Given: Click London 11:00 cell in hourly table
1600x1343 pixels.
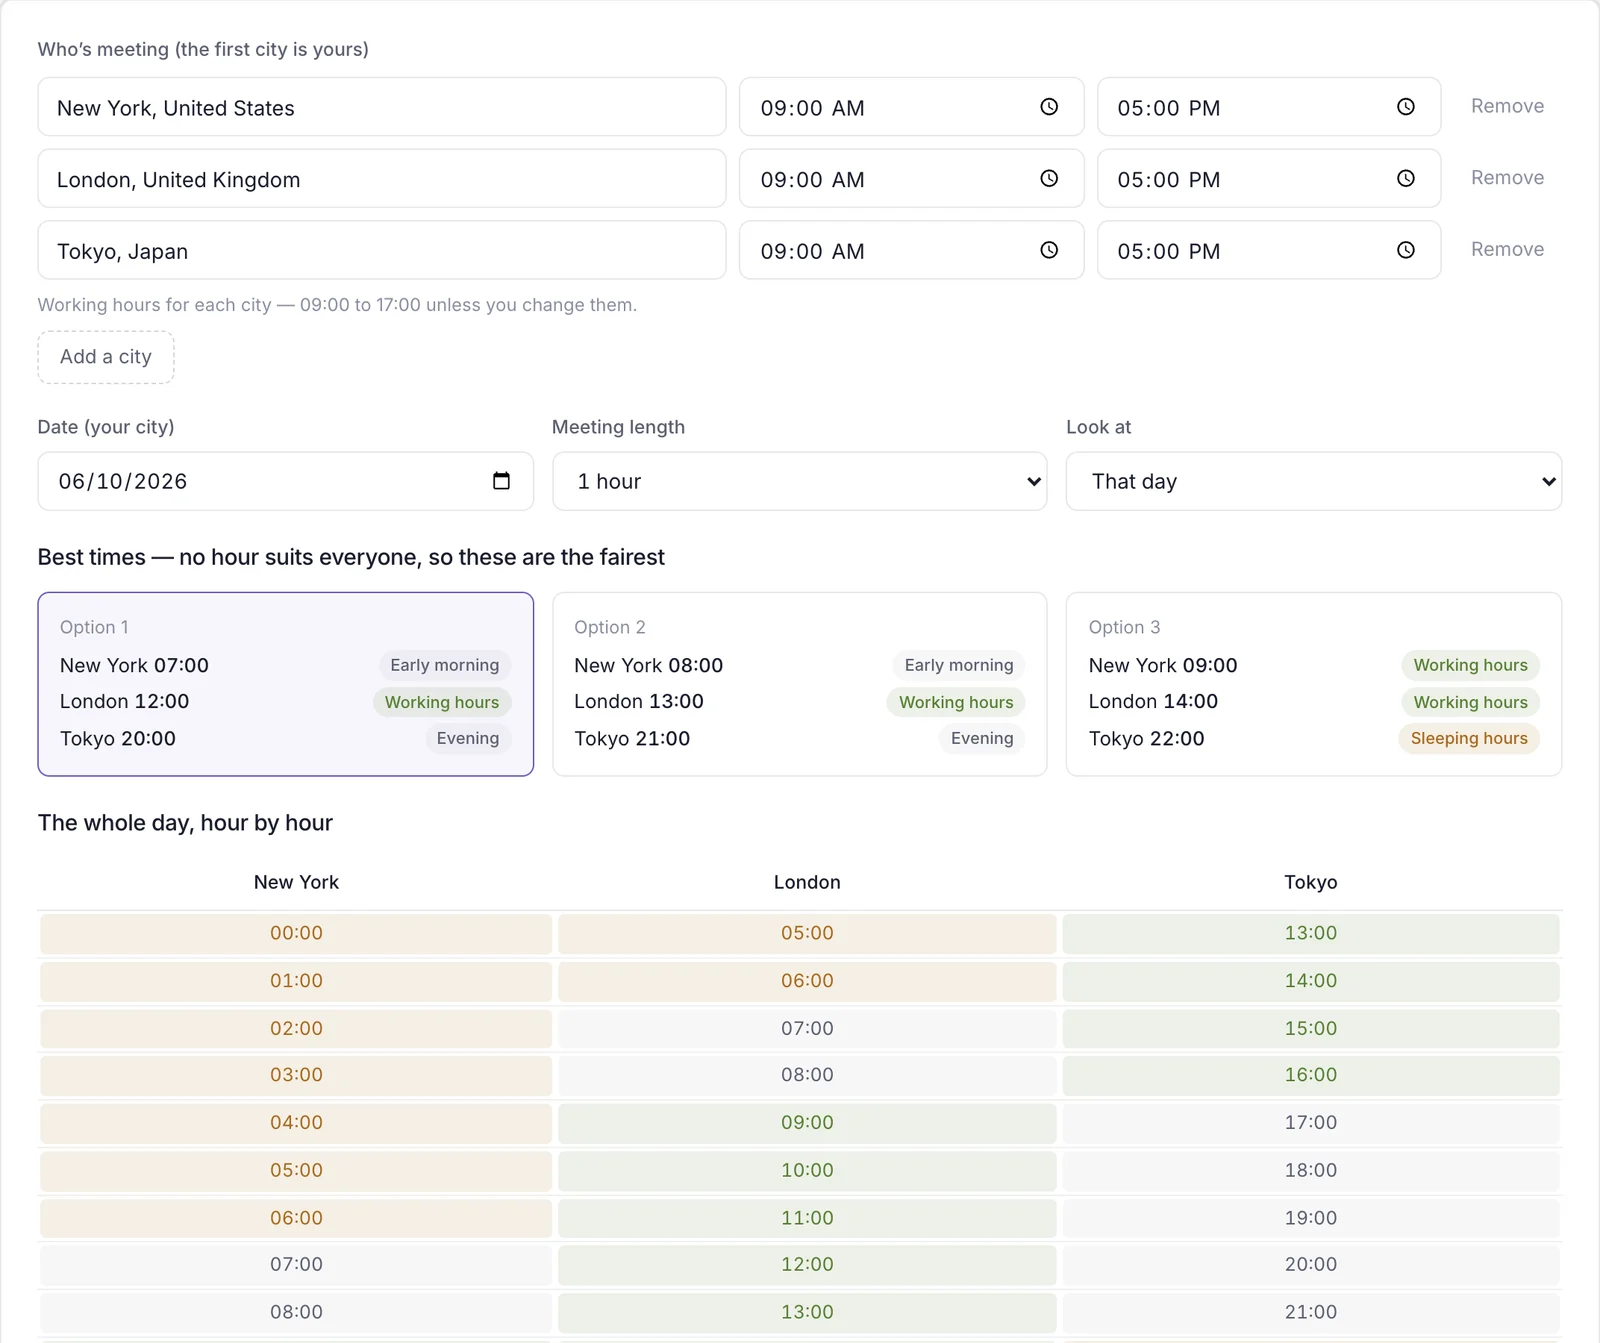Looking at the screenshot, I should [x=807, y=1218].
